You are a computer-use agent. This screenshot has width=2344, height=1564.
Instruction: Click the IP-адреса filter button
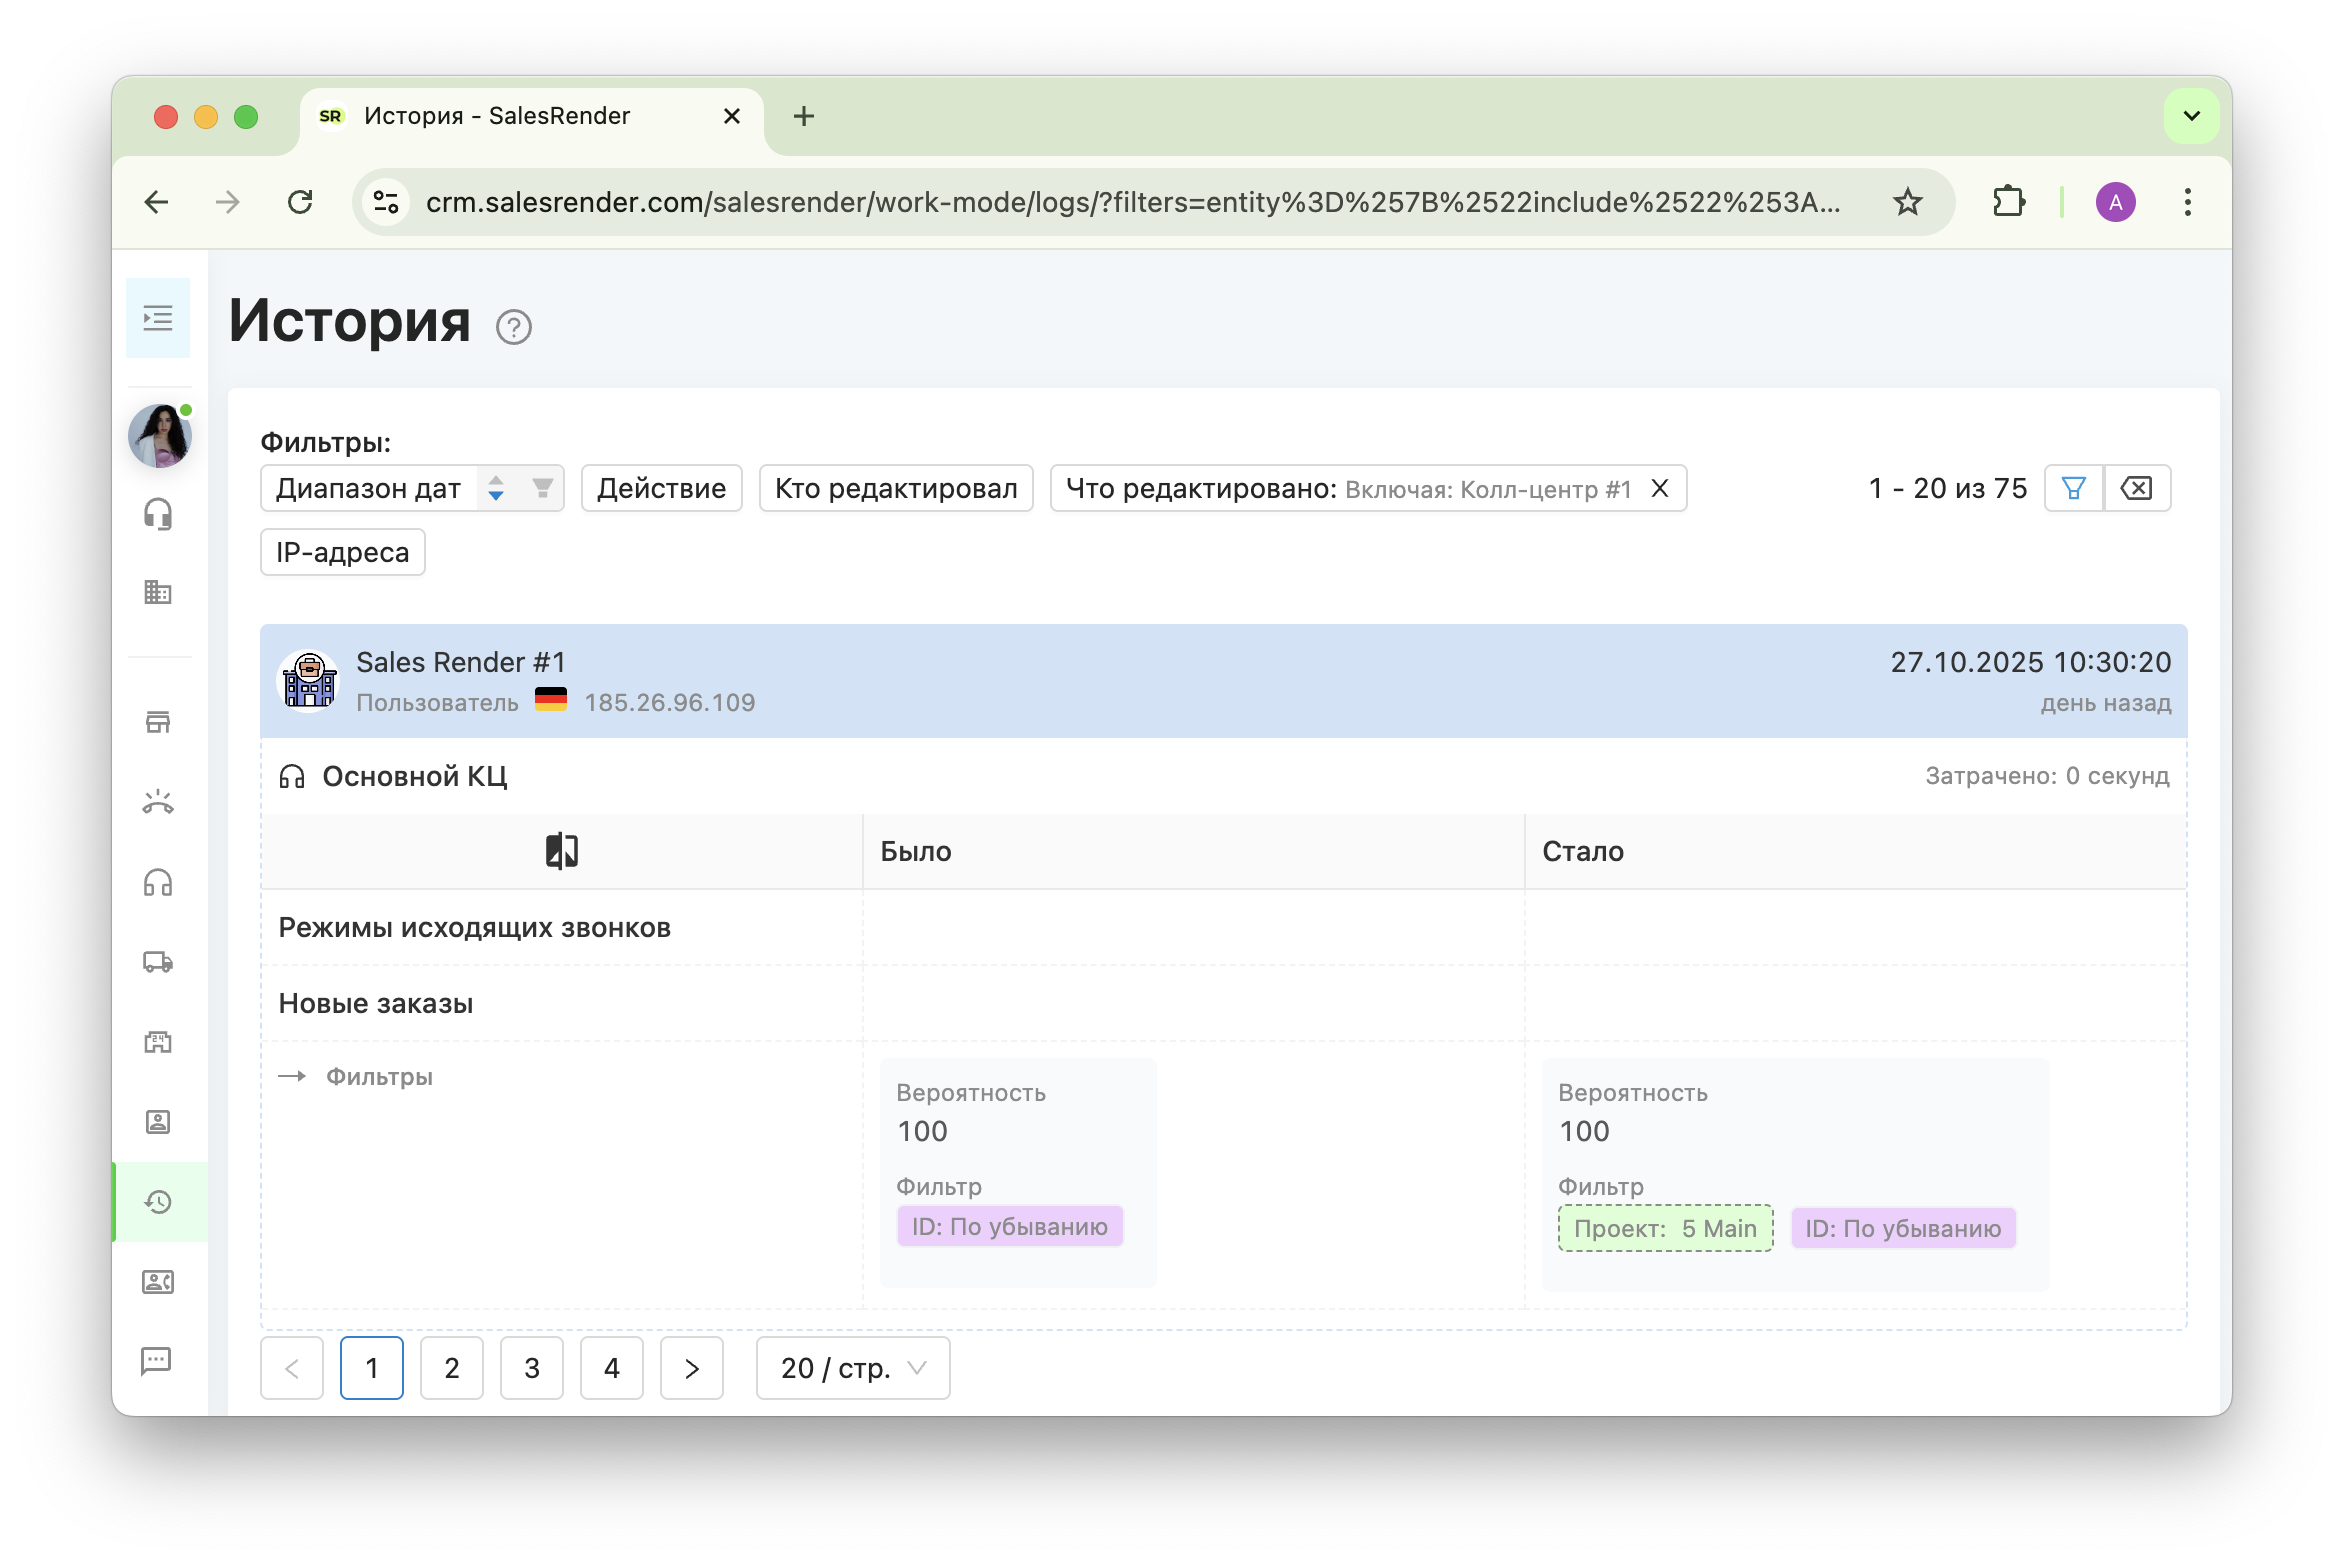point(342,552)
